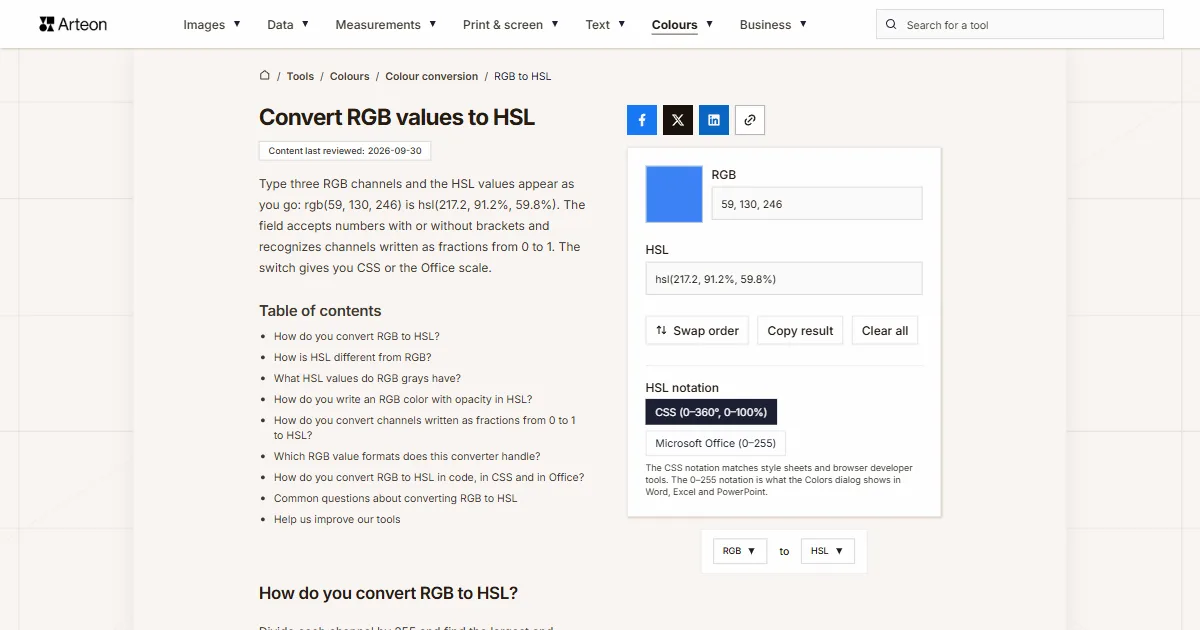Click the blue colour preview swatch
Viewport: 1200px width, 630px height.
[674, 194]
